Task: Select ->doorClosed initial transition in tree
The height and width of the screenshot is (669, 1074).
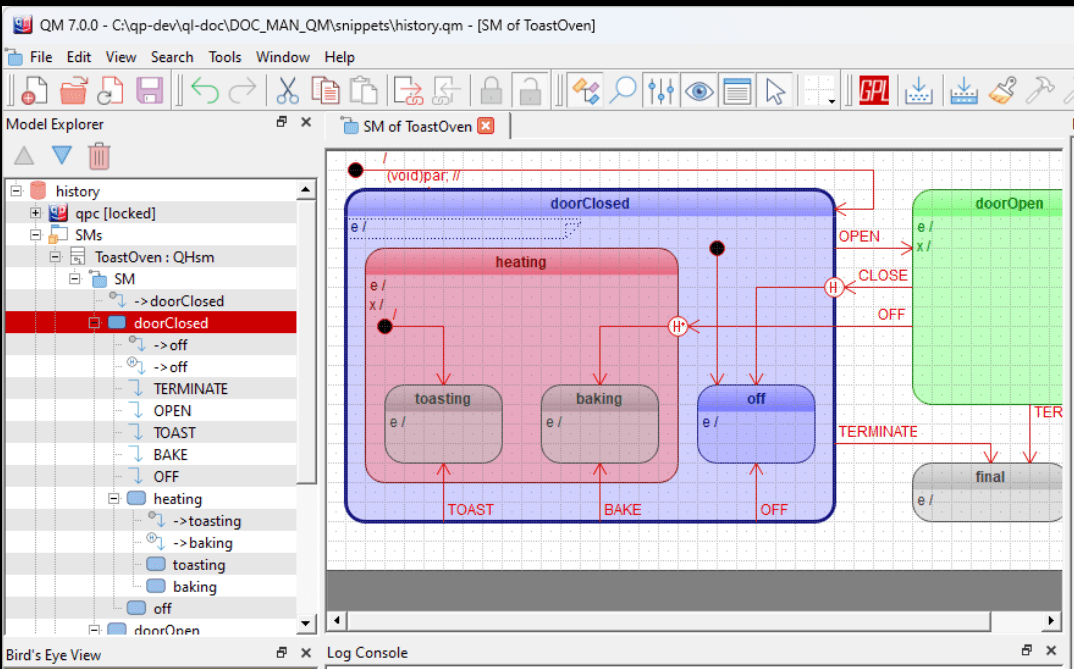Action: (x=179, y=301)
